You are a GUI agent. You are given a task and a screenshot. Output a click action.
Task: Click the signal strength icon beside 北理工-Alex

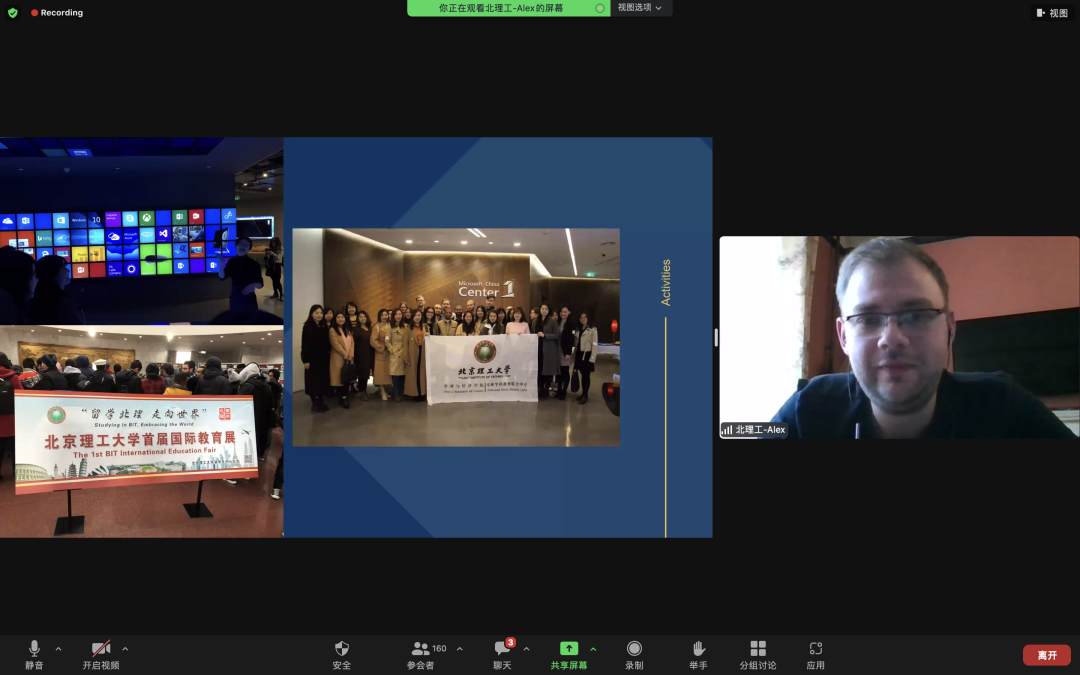click(x=727, y=430)
